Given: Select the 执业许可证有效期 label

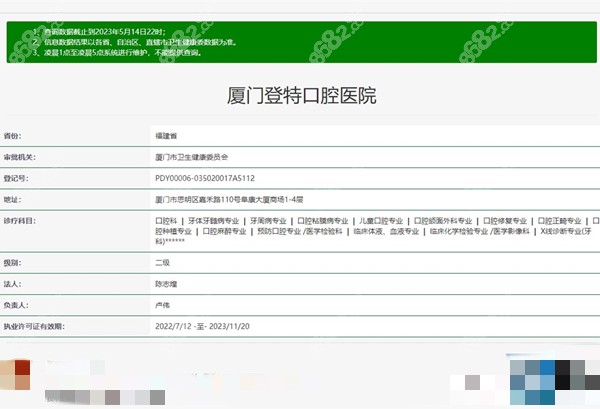Looking at the screenshot, I should [x=34, y=326].
